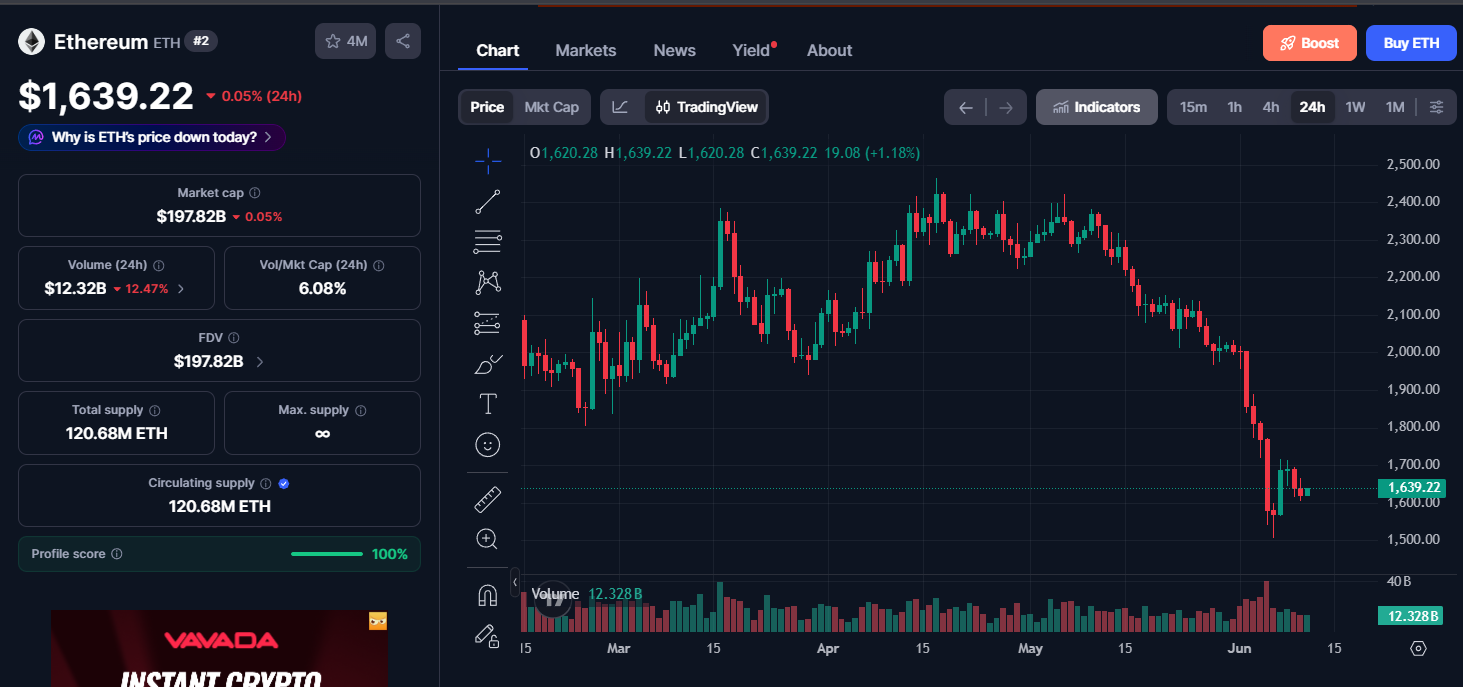1463x687 pixels.
Task: Click the Boost button
Action: coord(1310,43)
